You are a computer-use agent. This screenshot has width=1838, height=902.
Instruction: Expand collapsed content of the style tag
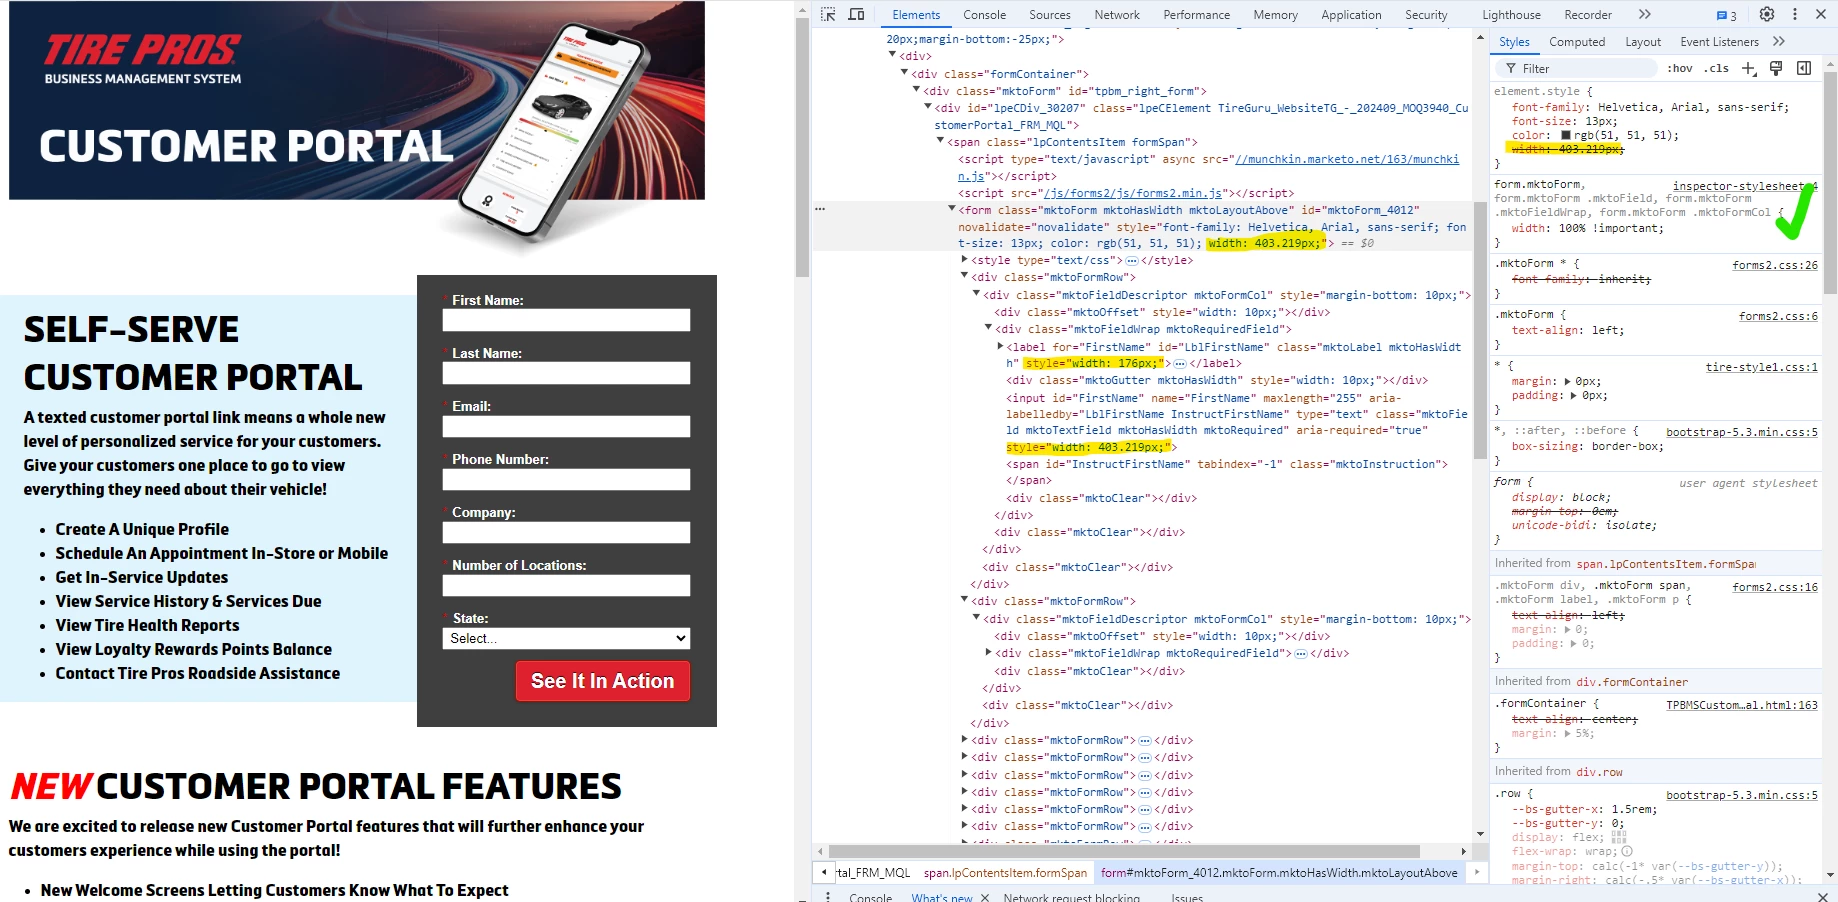pyautogui.click(x=1132, y=260)
